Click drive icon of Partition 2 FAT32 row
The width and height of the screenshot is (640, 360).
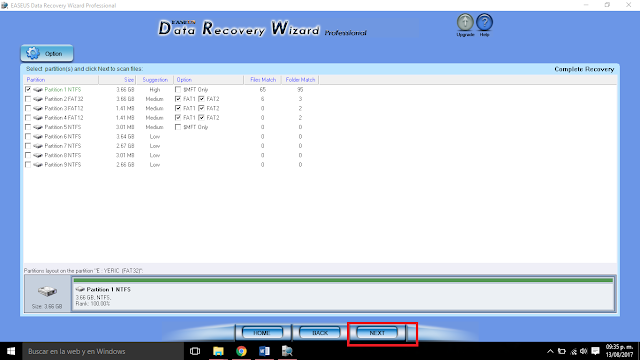coord(38,99)
